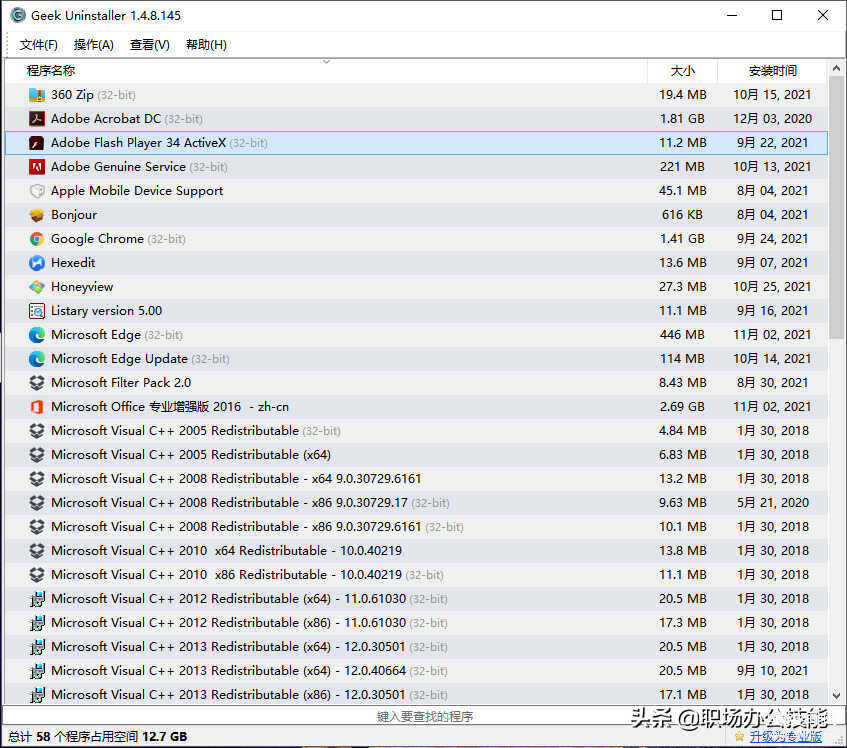
Task: Open the 文件(F) menu
Action: [x=39, y=45]
